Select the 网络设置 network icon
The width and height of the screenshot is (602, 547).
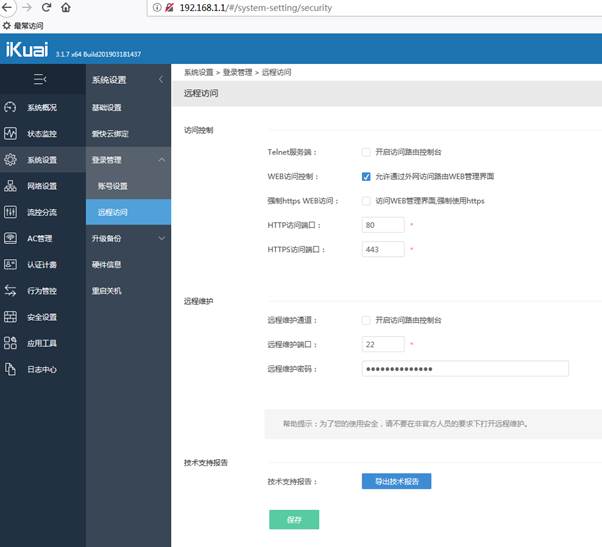(x=11, y=186)
